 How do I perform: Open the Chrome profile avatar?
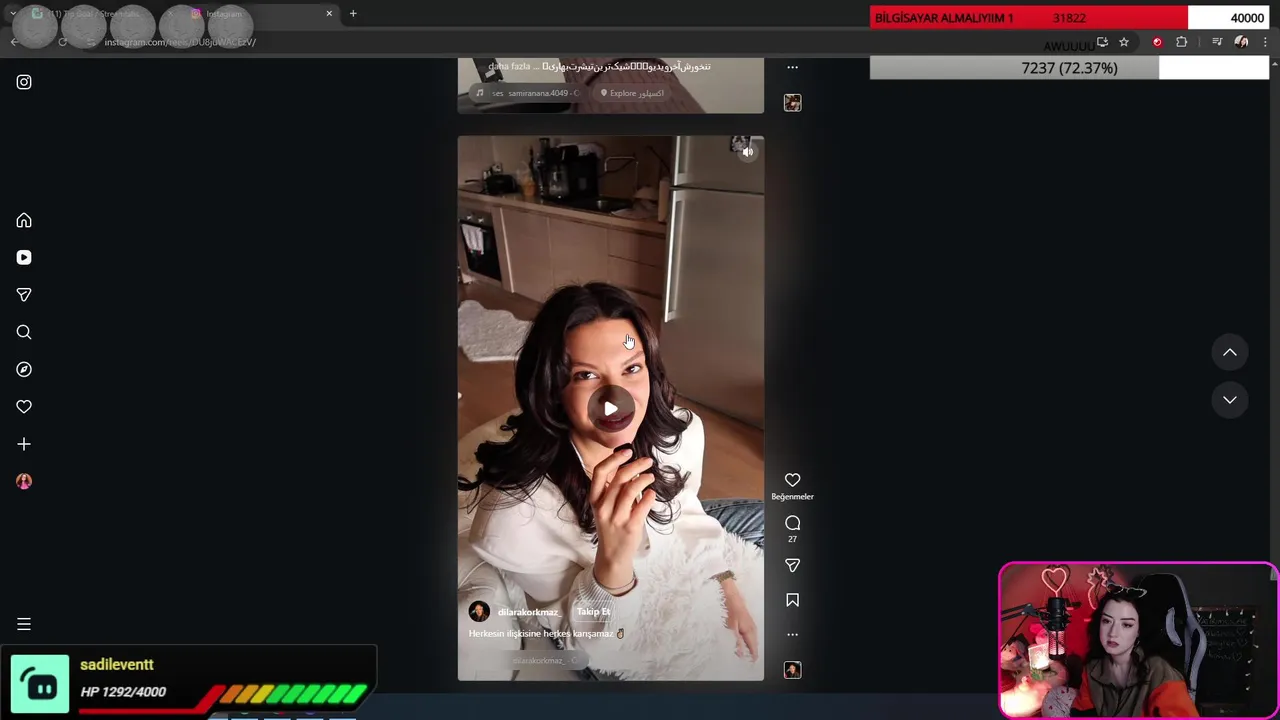click(x=1241, y=42)
